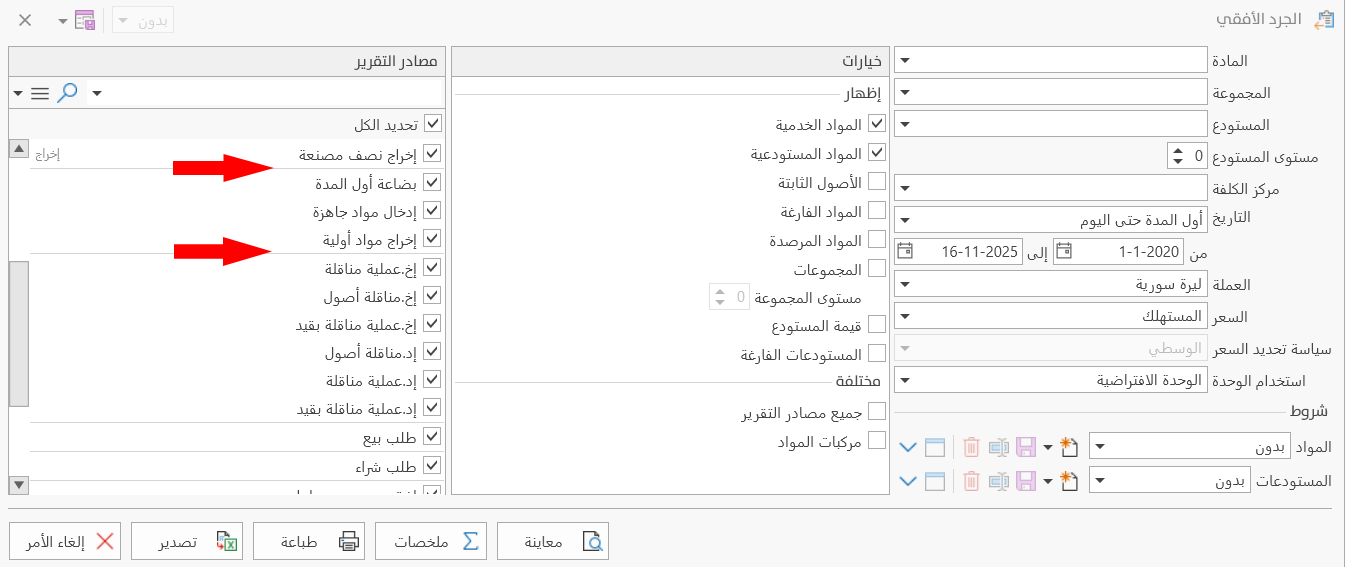Open the التاريخ period dropdown
Image resolution: width=1345 pixels, height=567 pixels.
[x=904, y=219]
